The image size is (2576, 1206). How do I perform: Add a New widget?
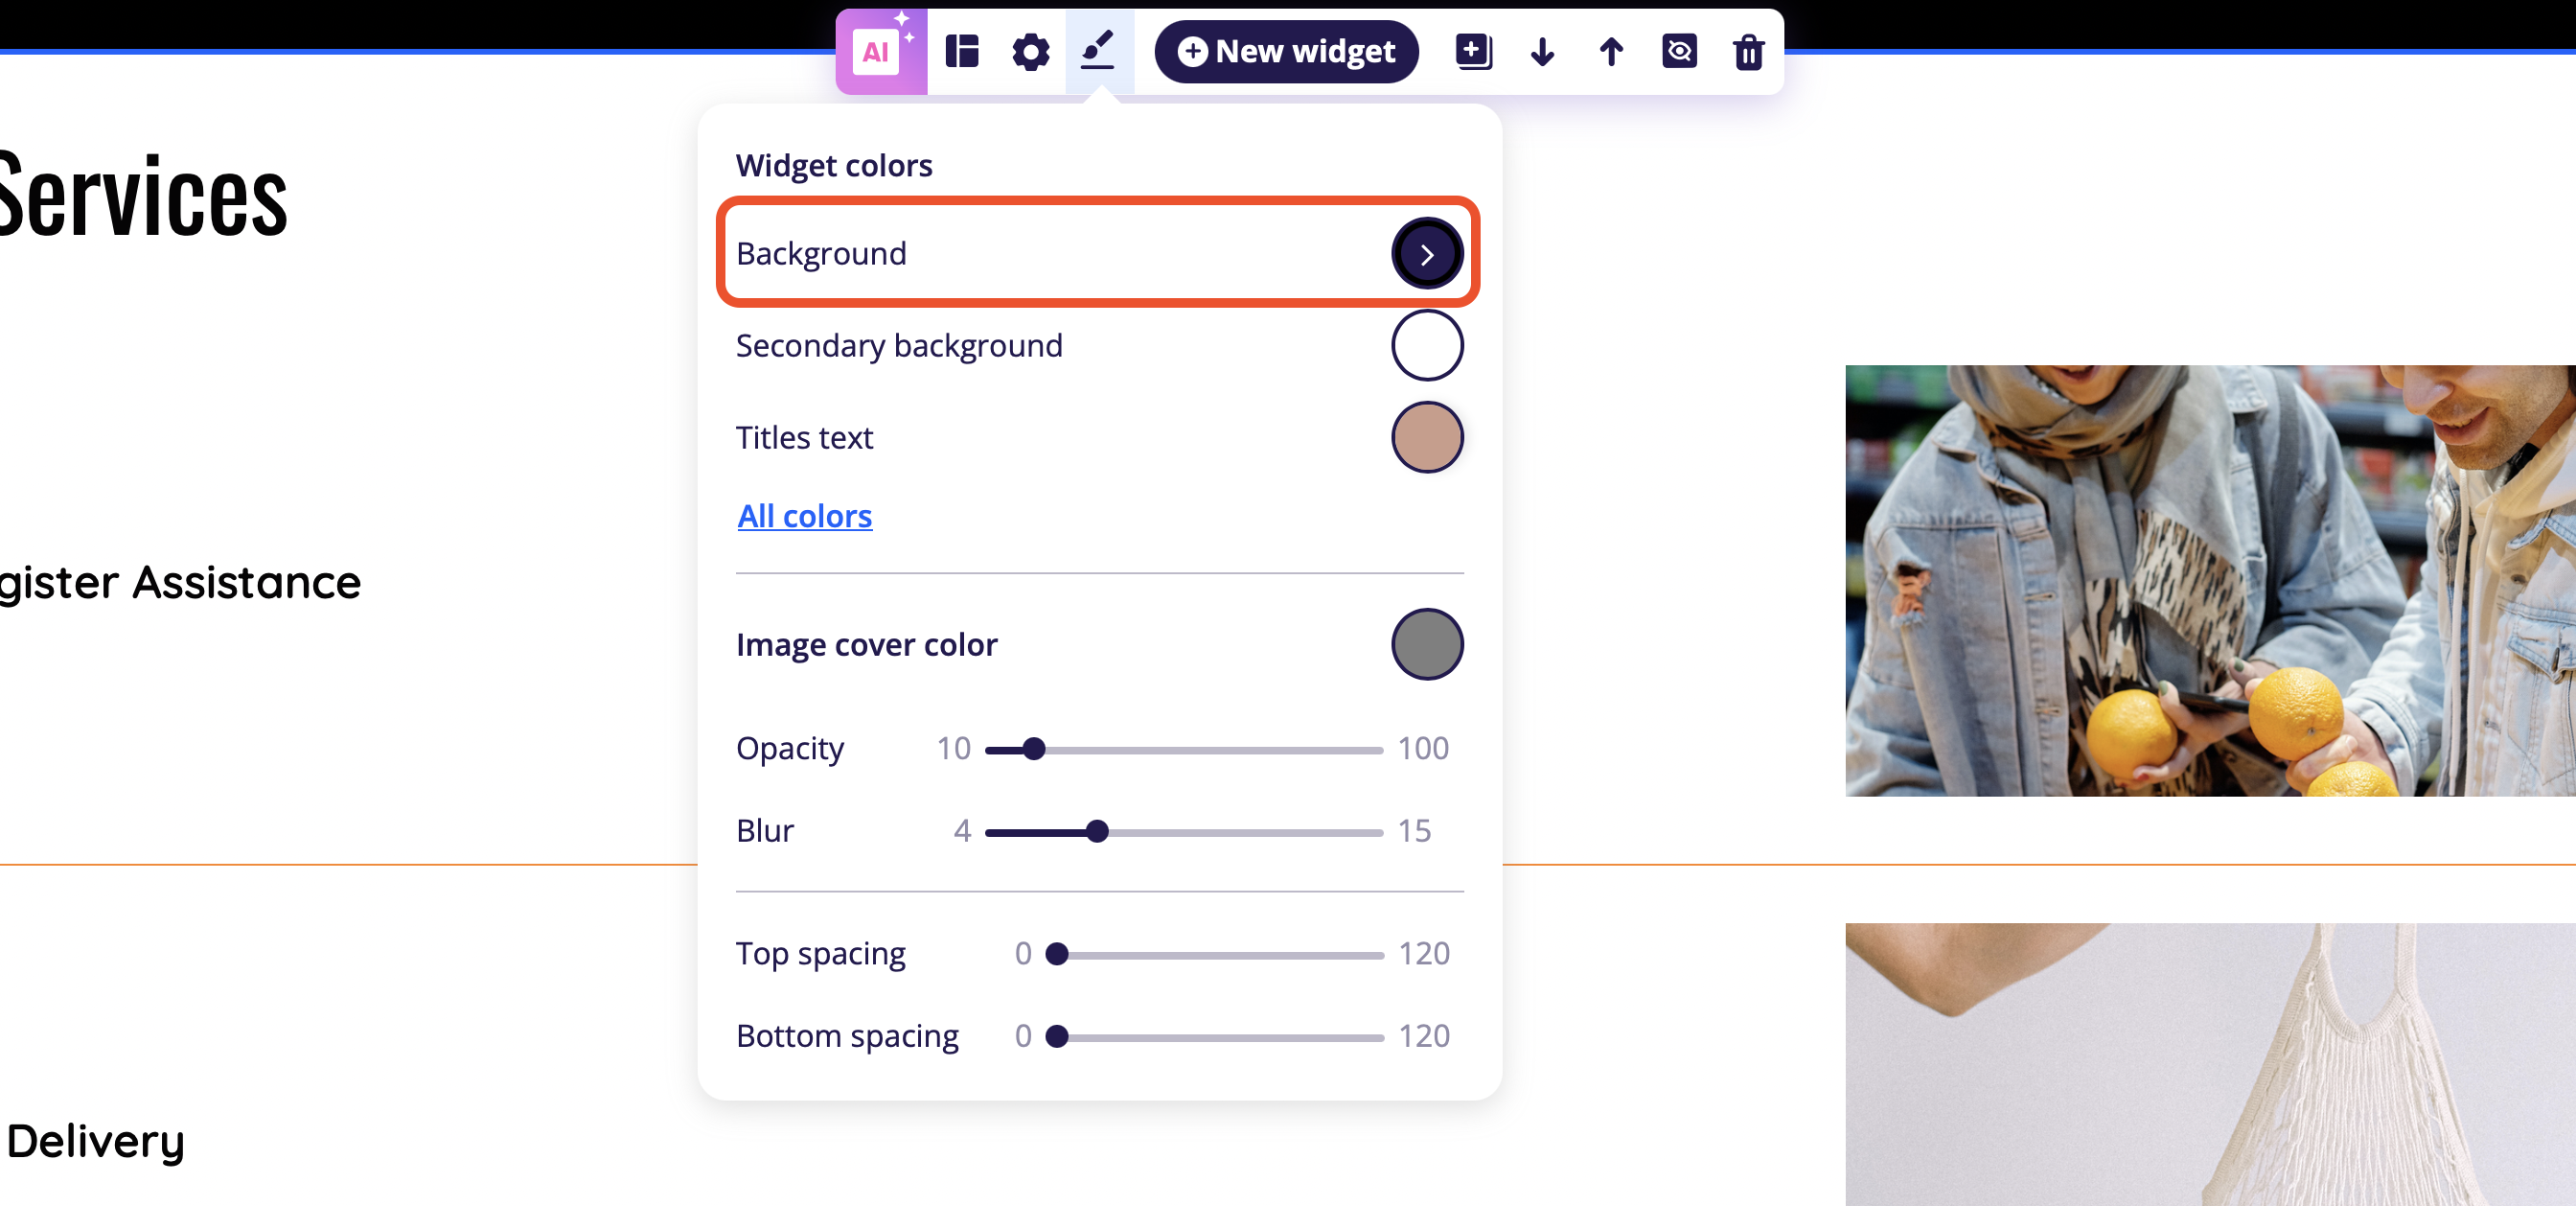pos(1286,52)
